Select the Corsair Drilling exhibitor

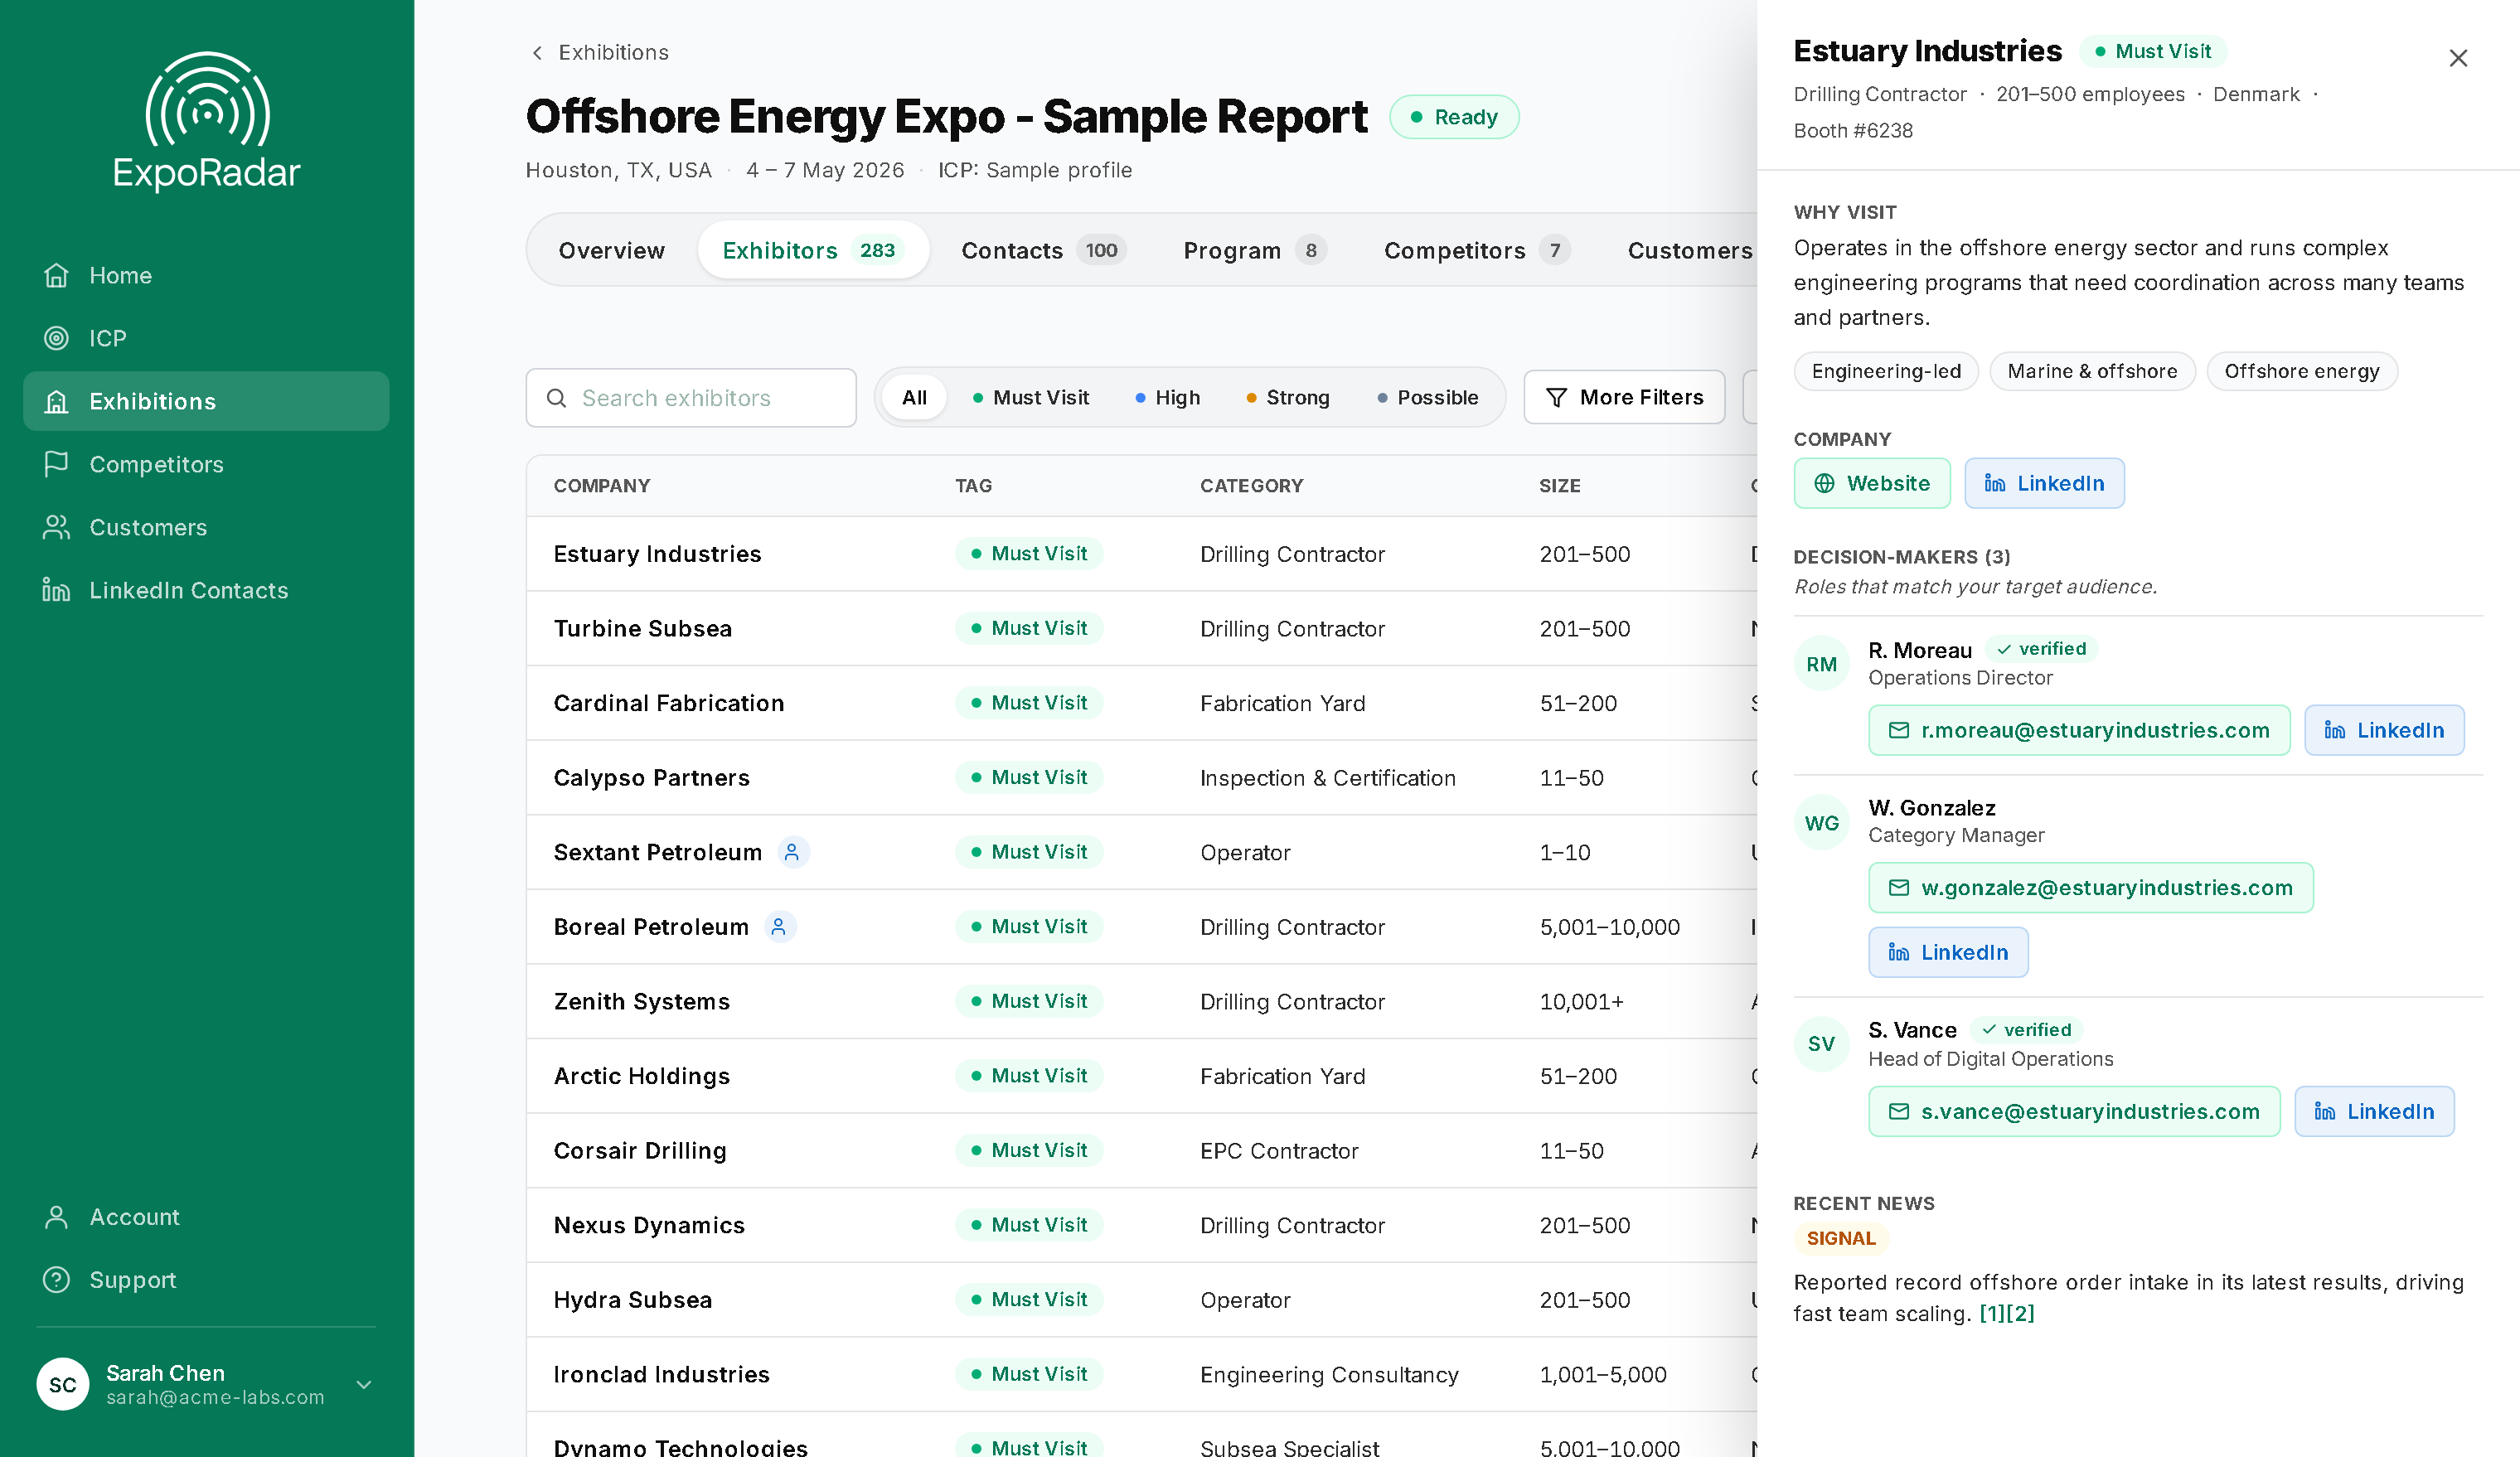coord(1141,1150)
